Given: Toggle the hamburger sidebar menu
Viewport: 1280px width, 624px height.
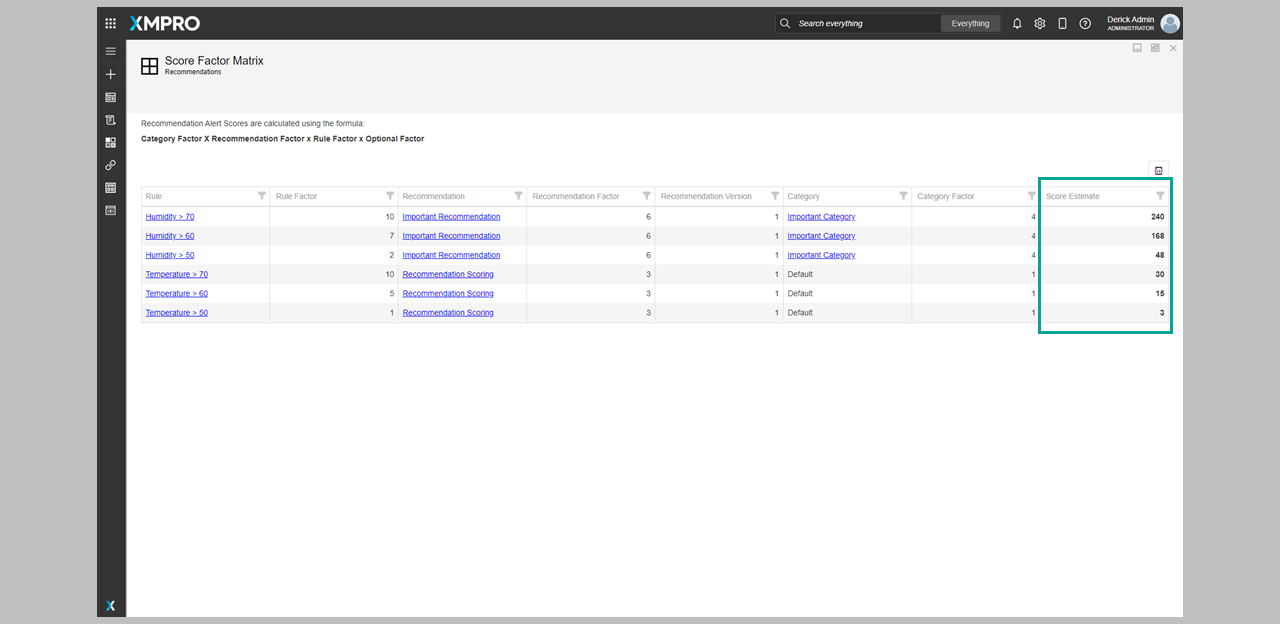Looking at the screenshot, I should (111, 51).
